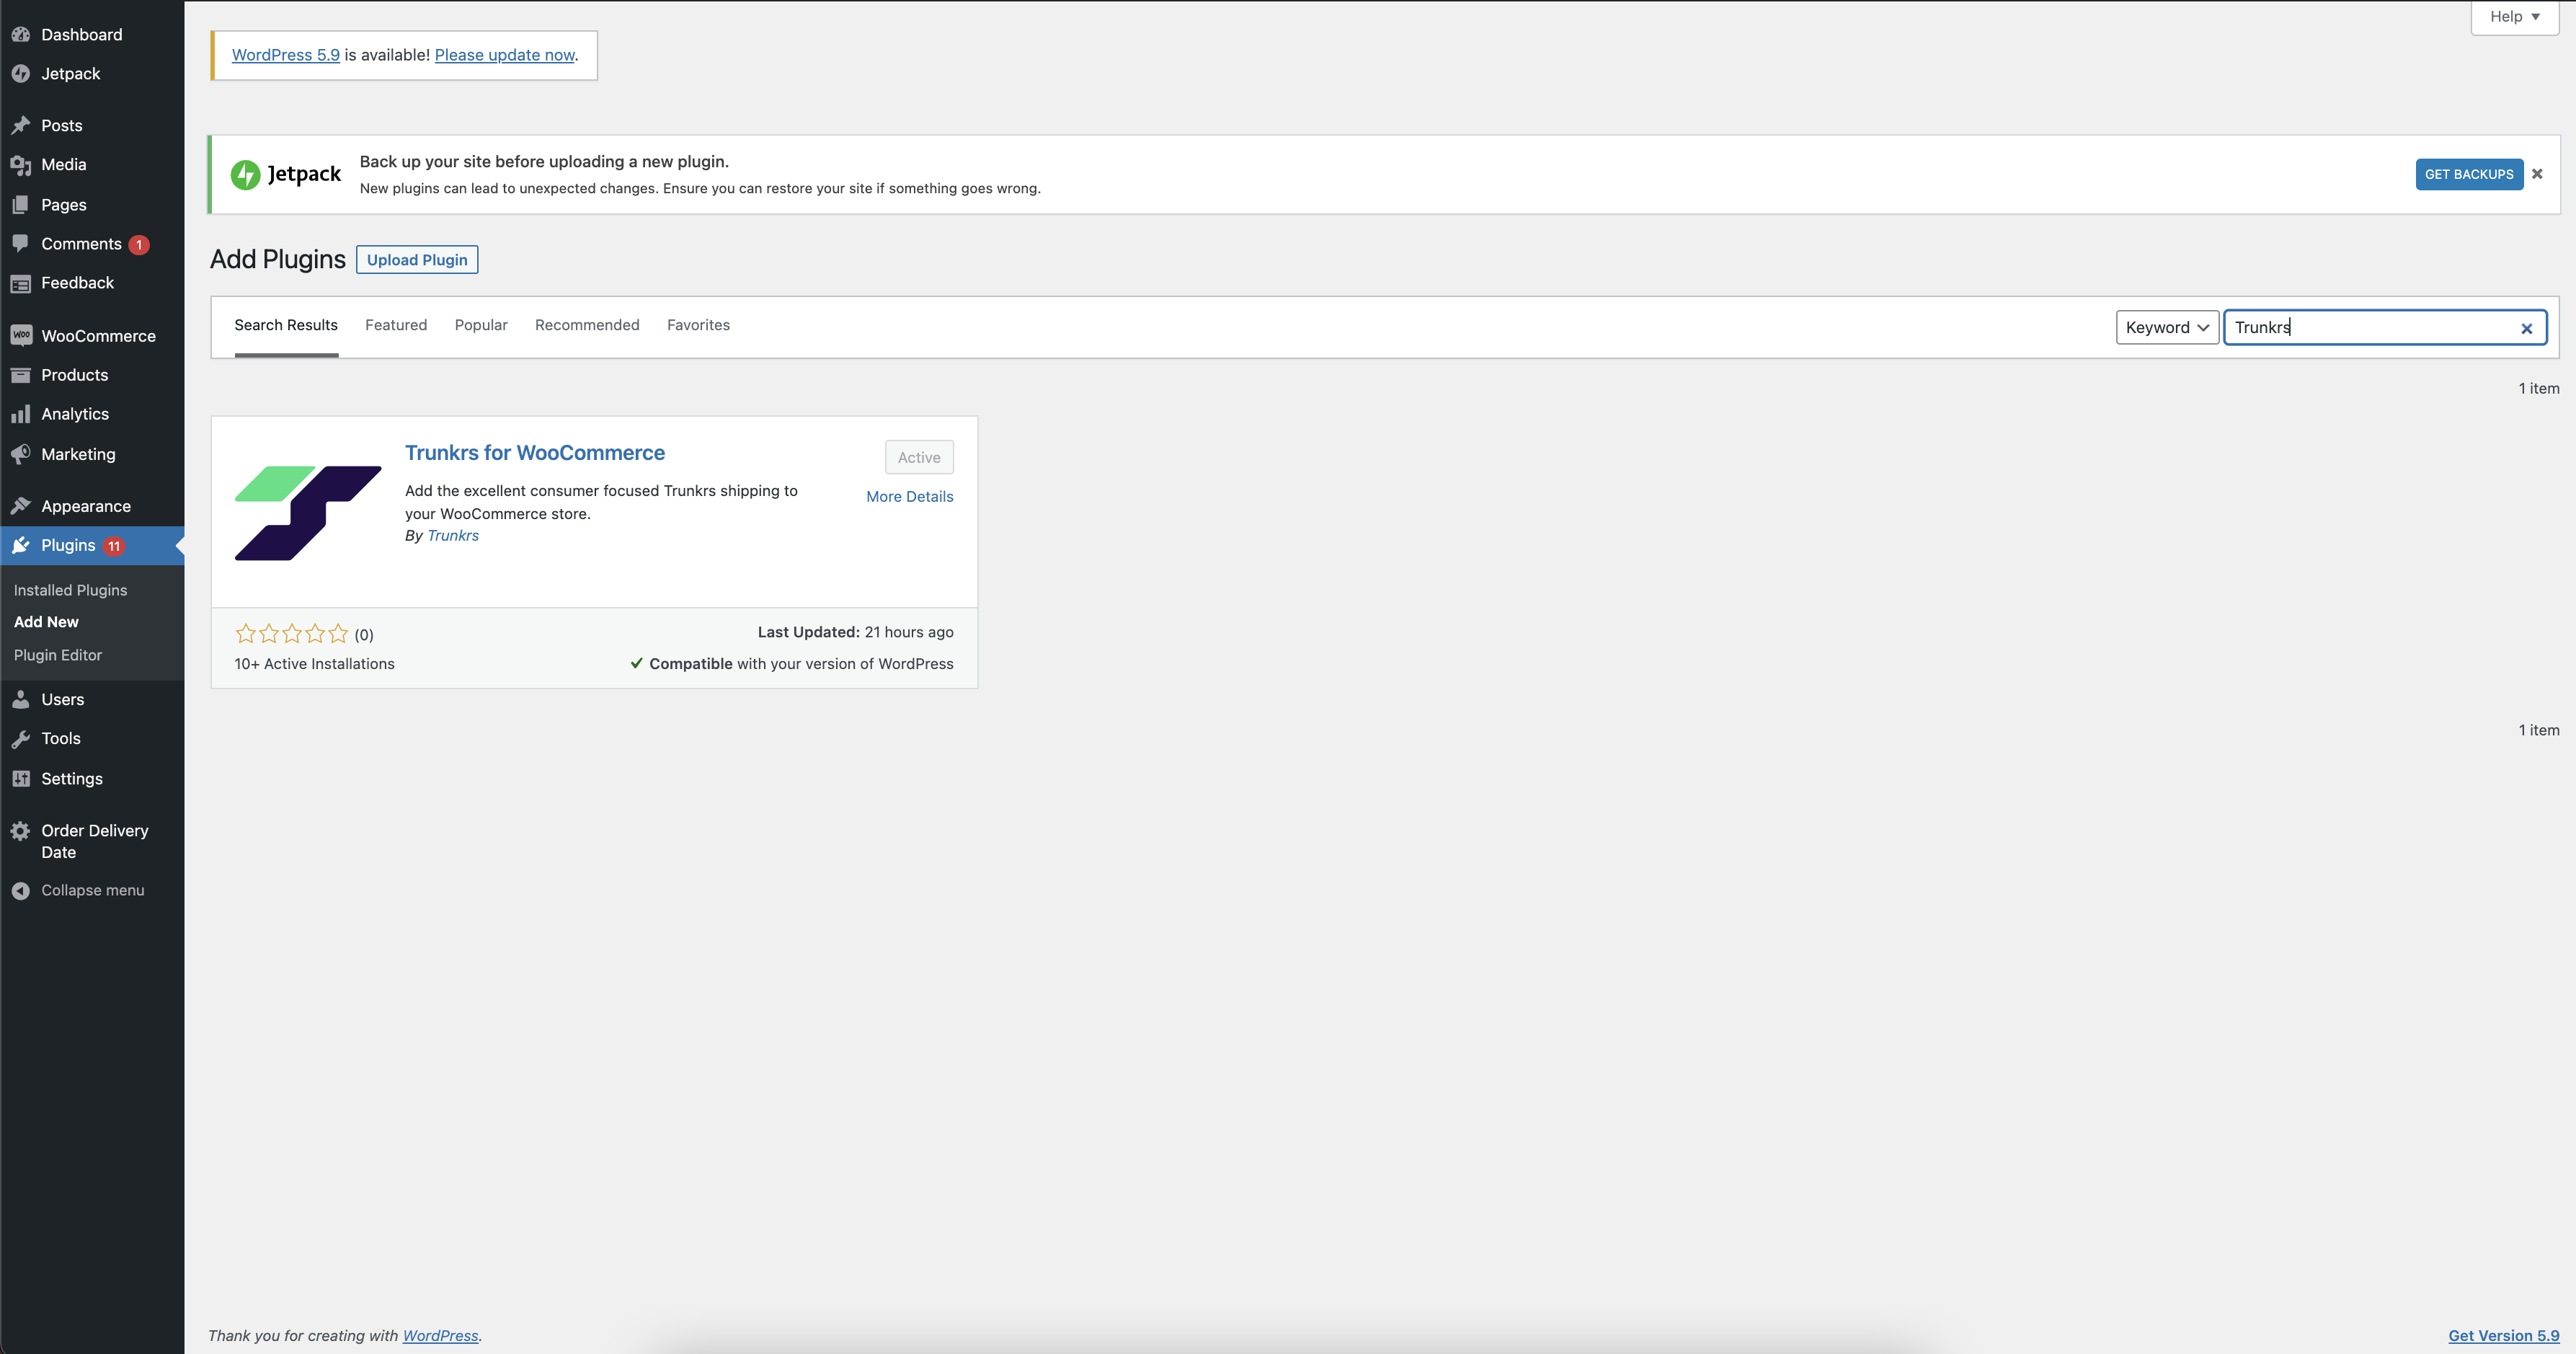The image size is (2576, 1354).
Task: Select the Order Delivery Date gear icon
Action: (x=21, y=831)
